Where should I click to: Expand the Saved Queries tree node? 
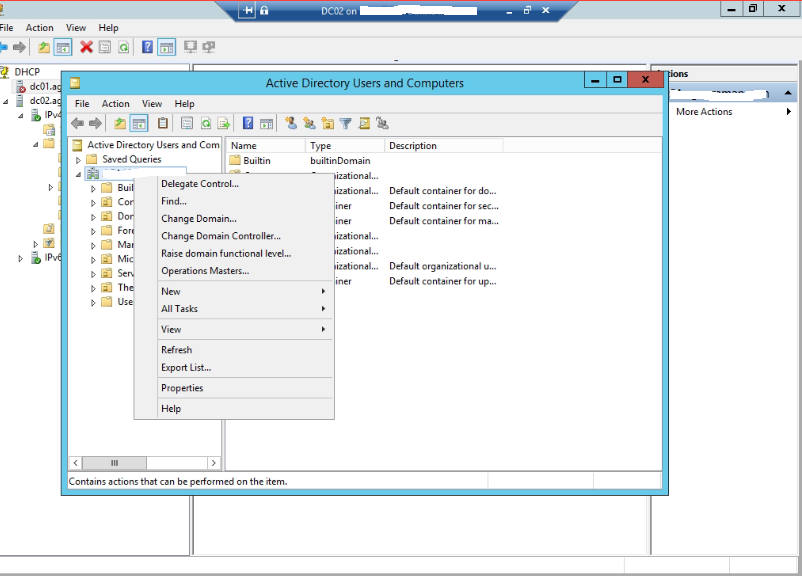click(x=78, y=160)
